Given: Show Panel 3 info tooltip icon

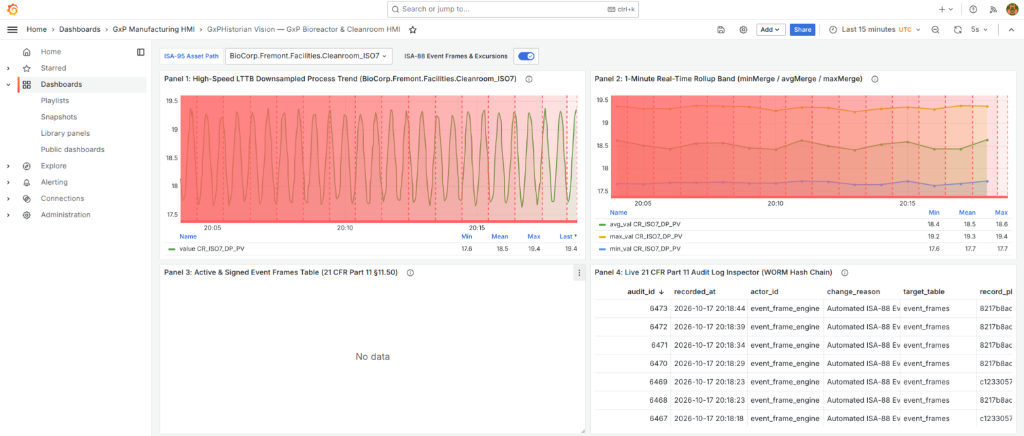Looking at the screenshot, I should point(410,273).
